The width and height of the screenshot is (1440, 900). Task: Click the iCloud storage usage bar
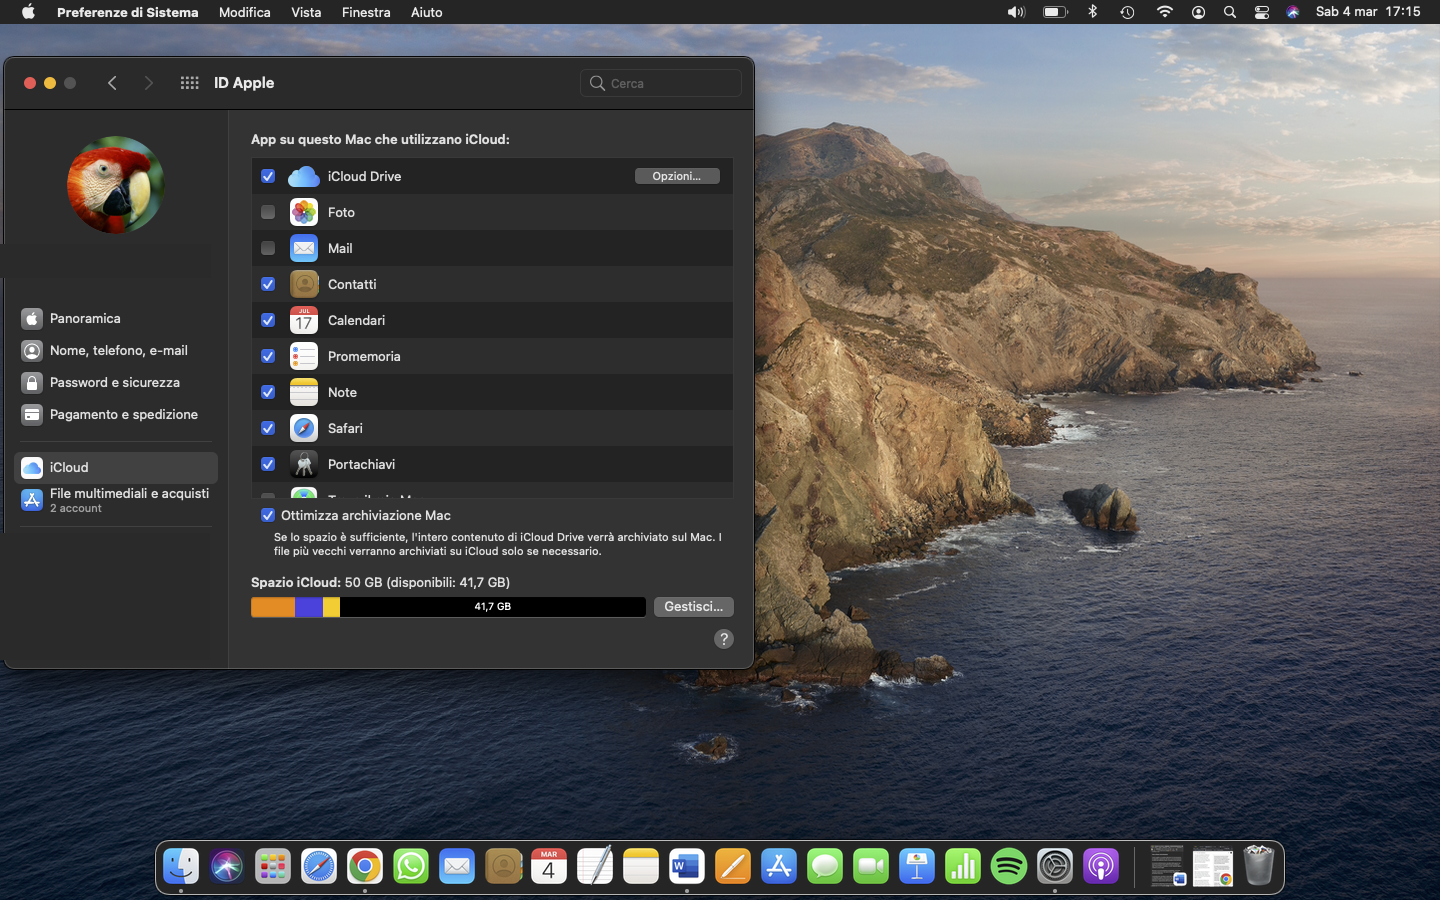447,607
